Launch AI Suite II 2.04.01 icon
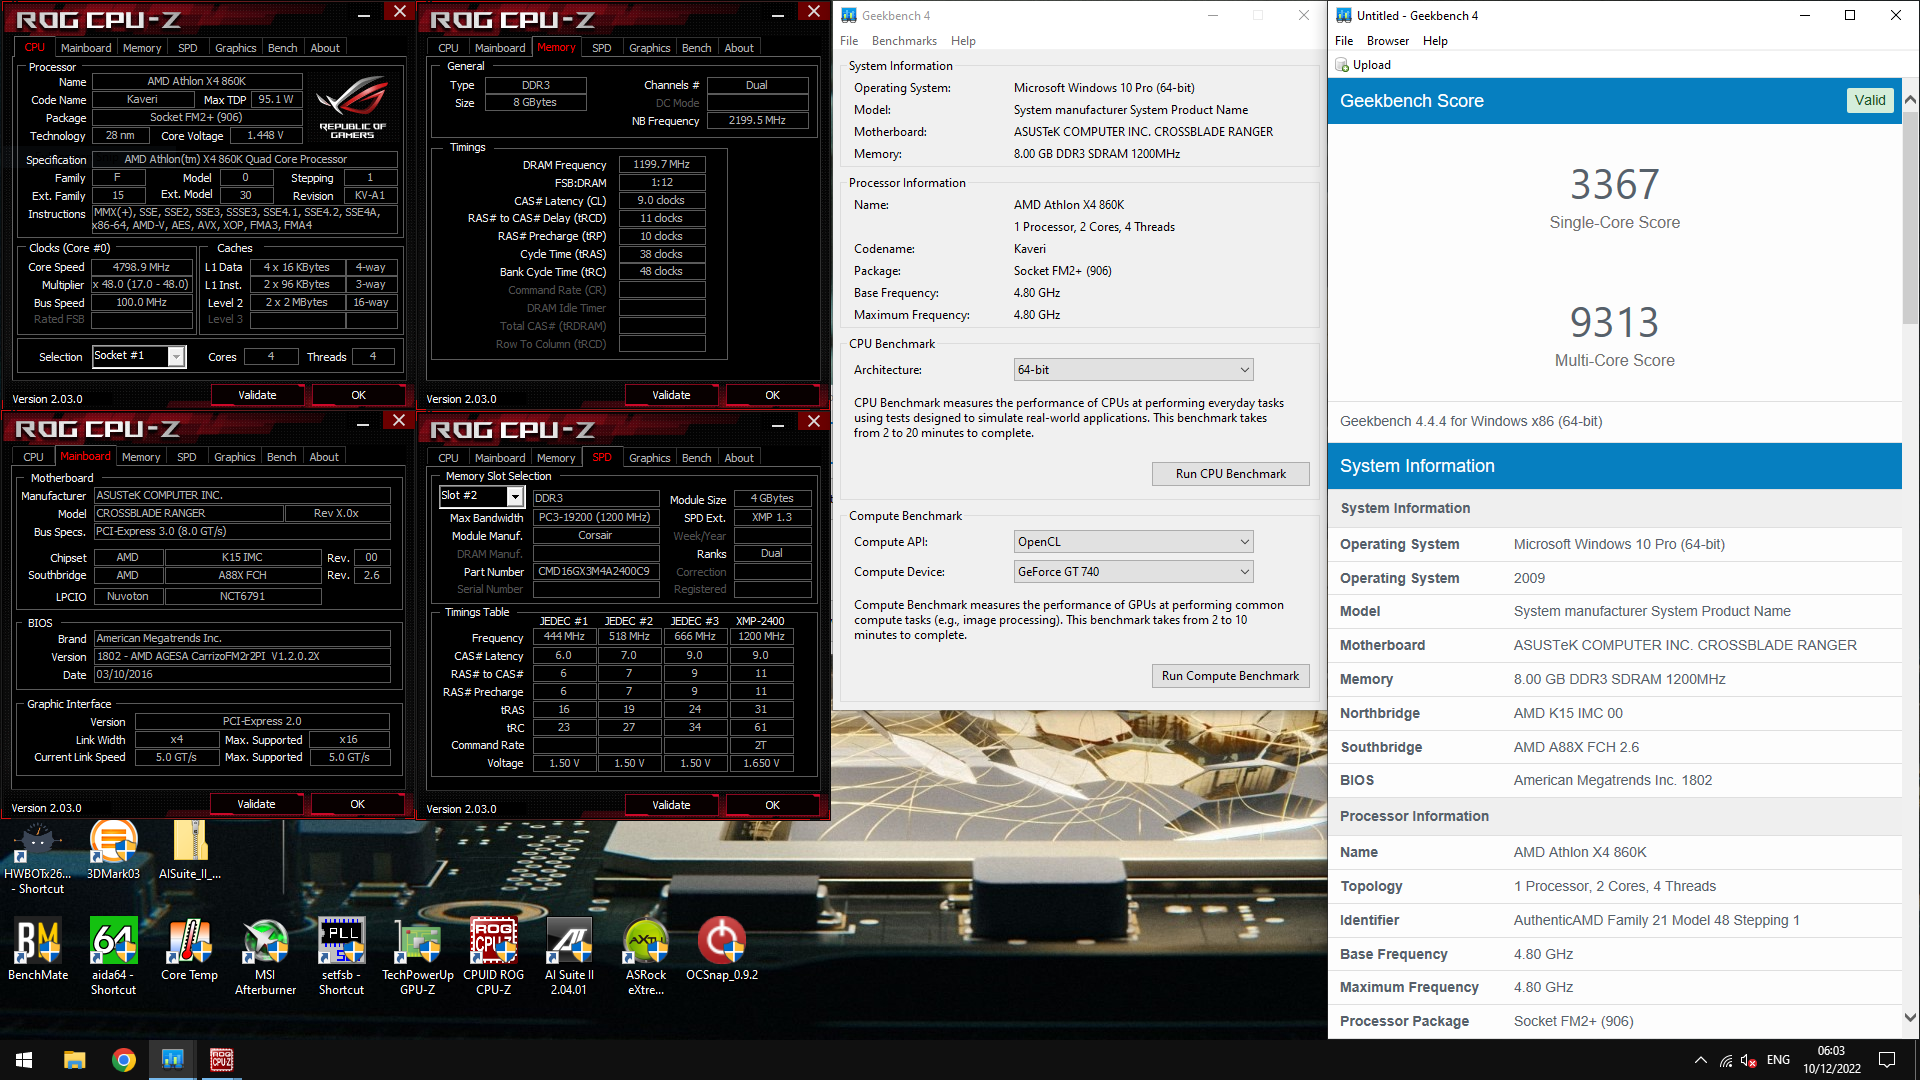Screen dimensions: 1920x1080 click(x=569, y=956)
